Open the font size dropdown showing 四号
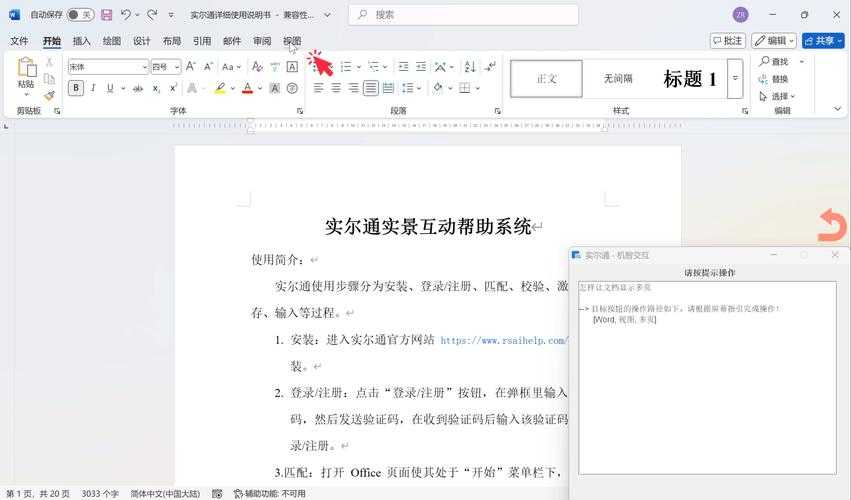This screenshot has height=500, width=851. (177, 67)
